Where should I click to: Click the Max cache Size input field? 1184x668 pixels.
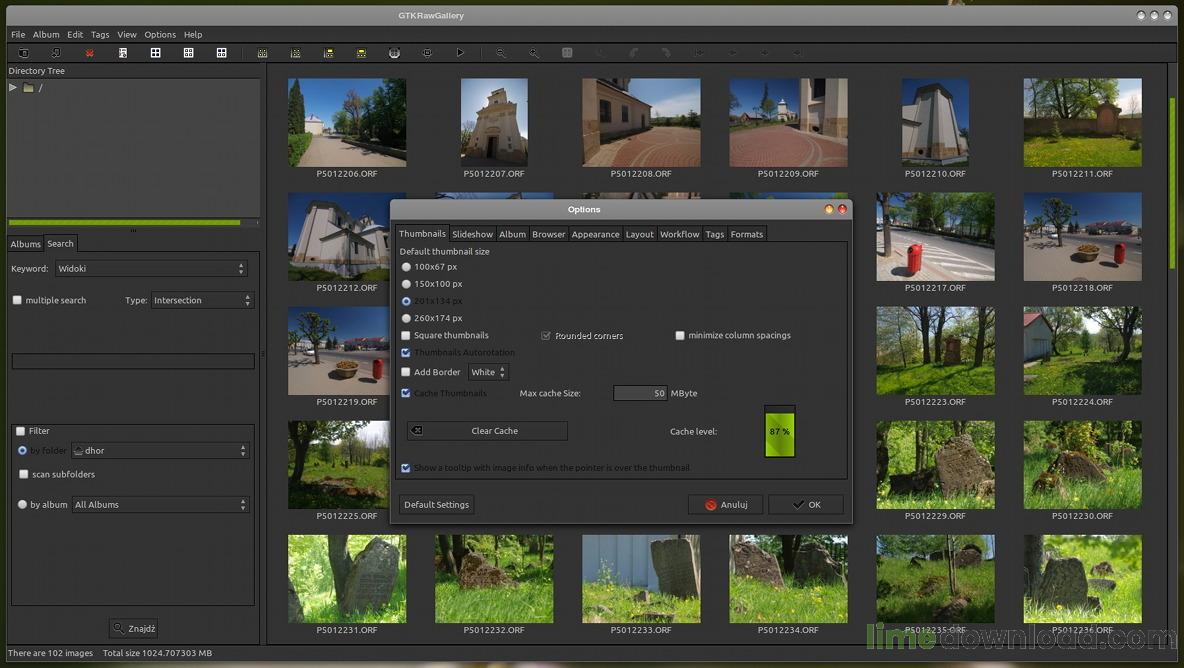[x=640, y=394]
